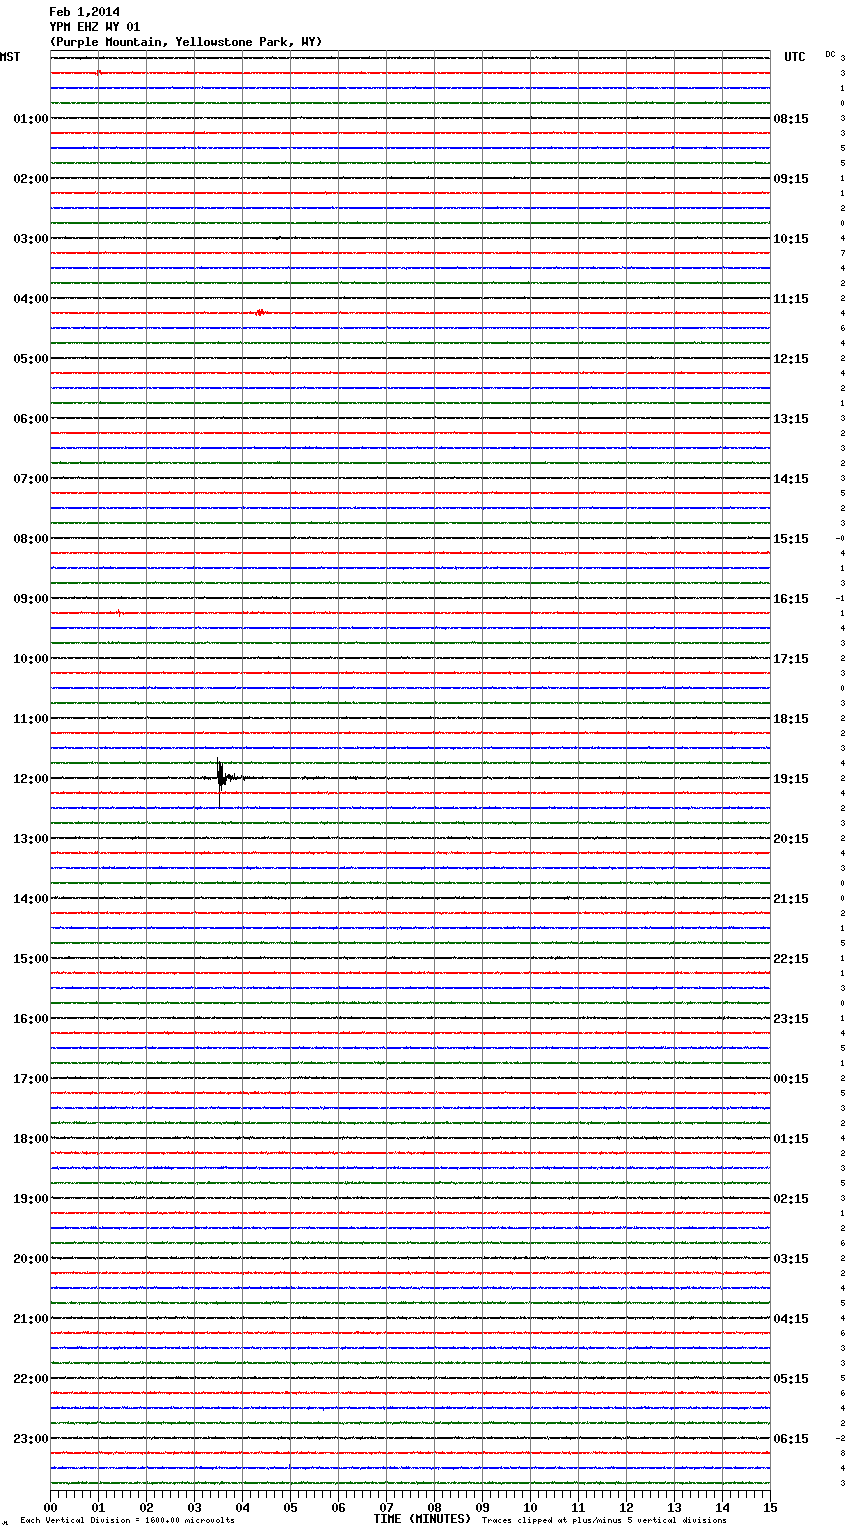This screenshot has height=1534, width=850.
Task: Click the red blip on the 09:15 trace
Action: tap(119, 612)
